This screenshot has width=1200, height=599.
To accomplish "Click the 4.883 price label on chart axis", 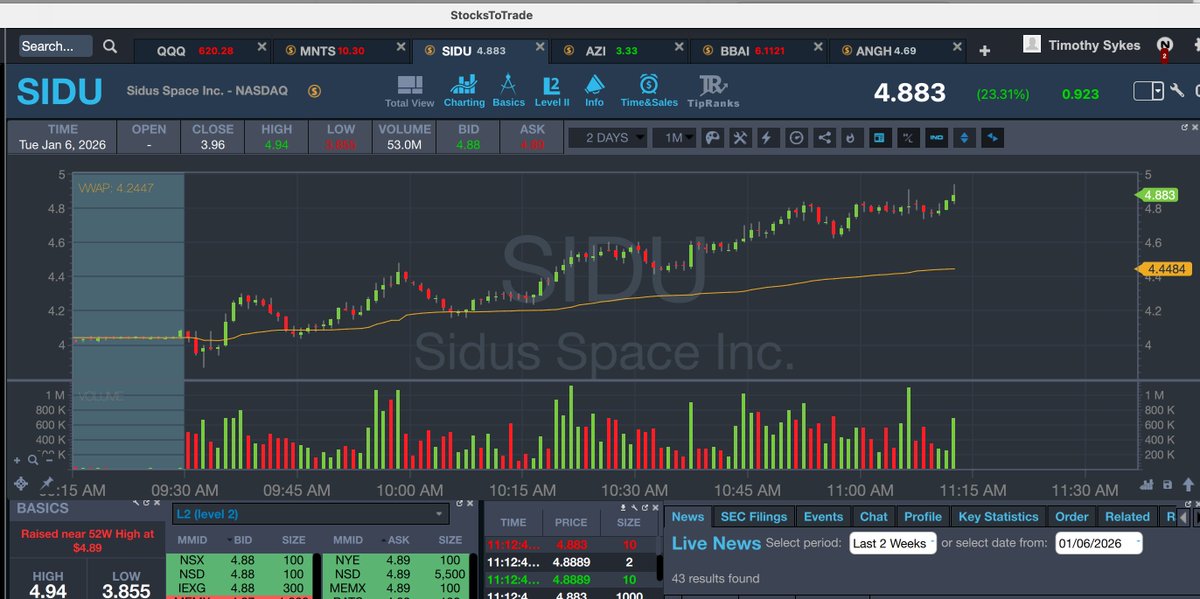I will point(1158,196).
